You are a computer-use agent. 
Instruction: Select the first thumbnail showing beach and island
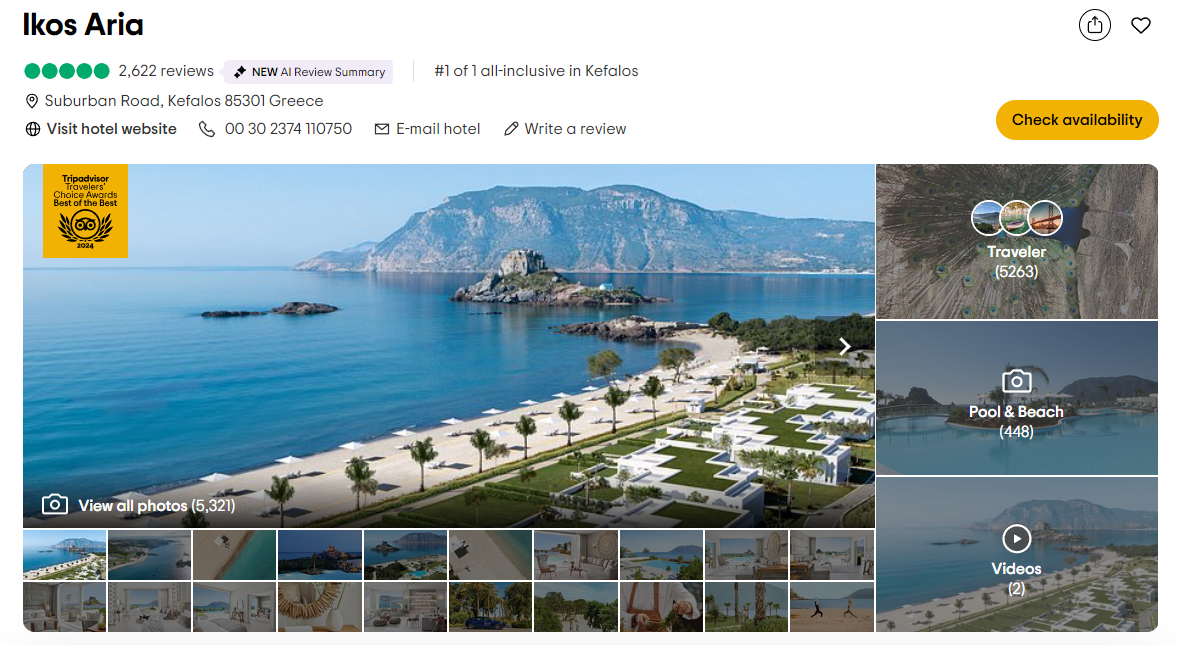point(65,555)
